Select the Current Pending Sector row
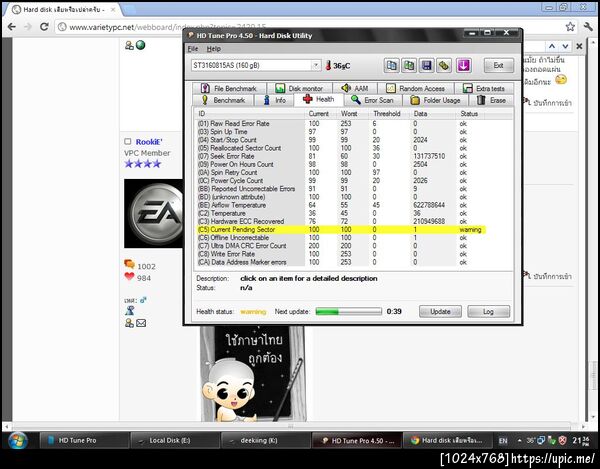600x469 pixels. click(x=341, y=230)
